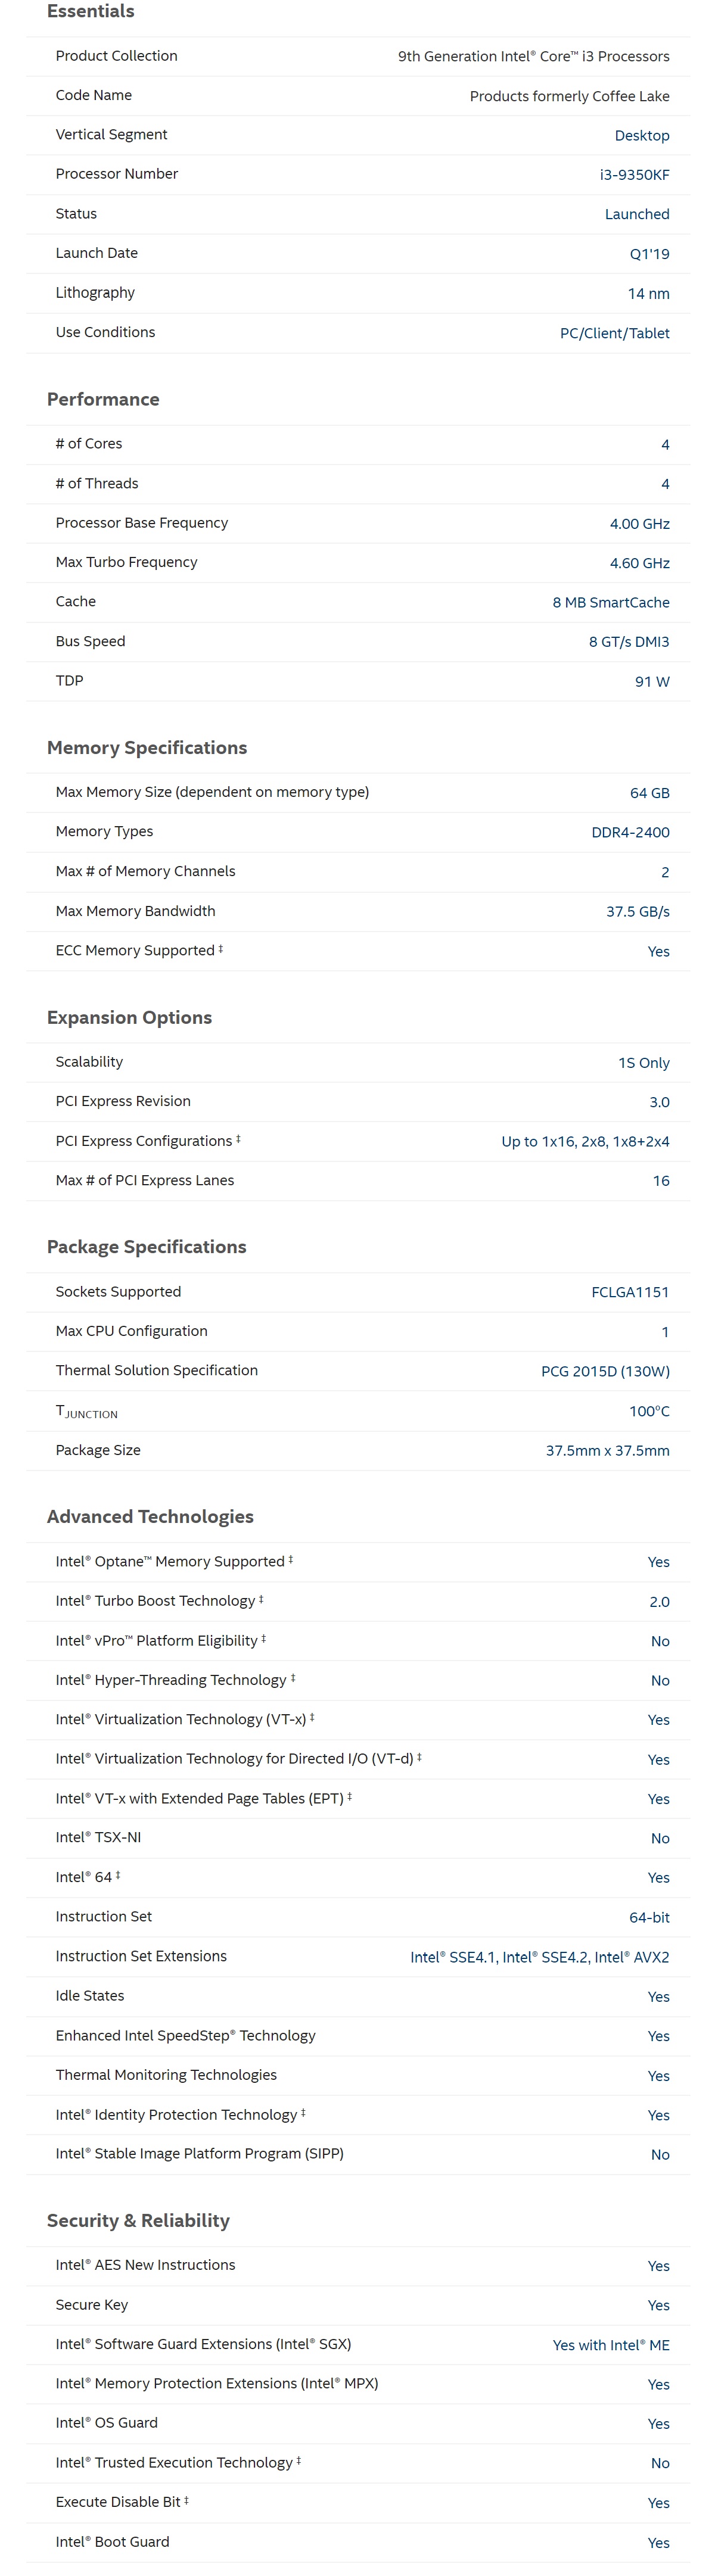Screen dimensions: 715x2576
Task: Click the footnote symbol next to vPro Platform Eligibility
Action: (263, 1638)
